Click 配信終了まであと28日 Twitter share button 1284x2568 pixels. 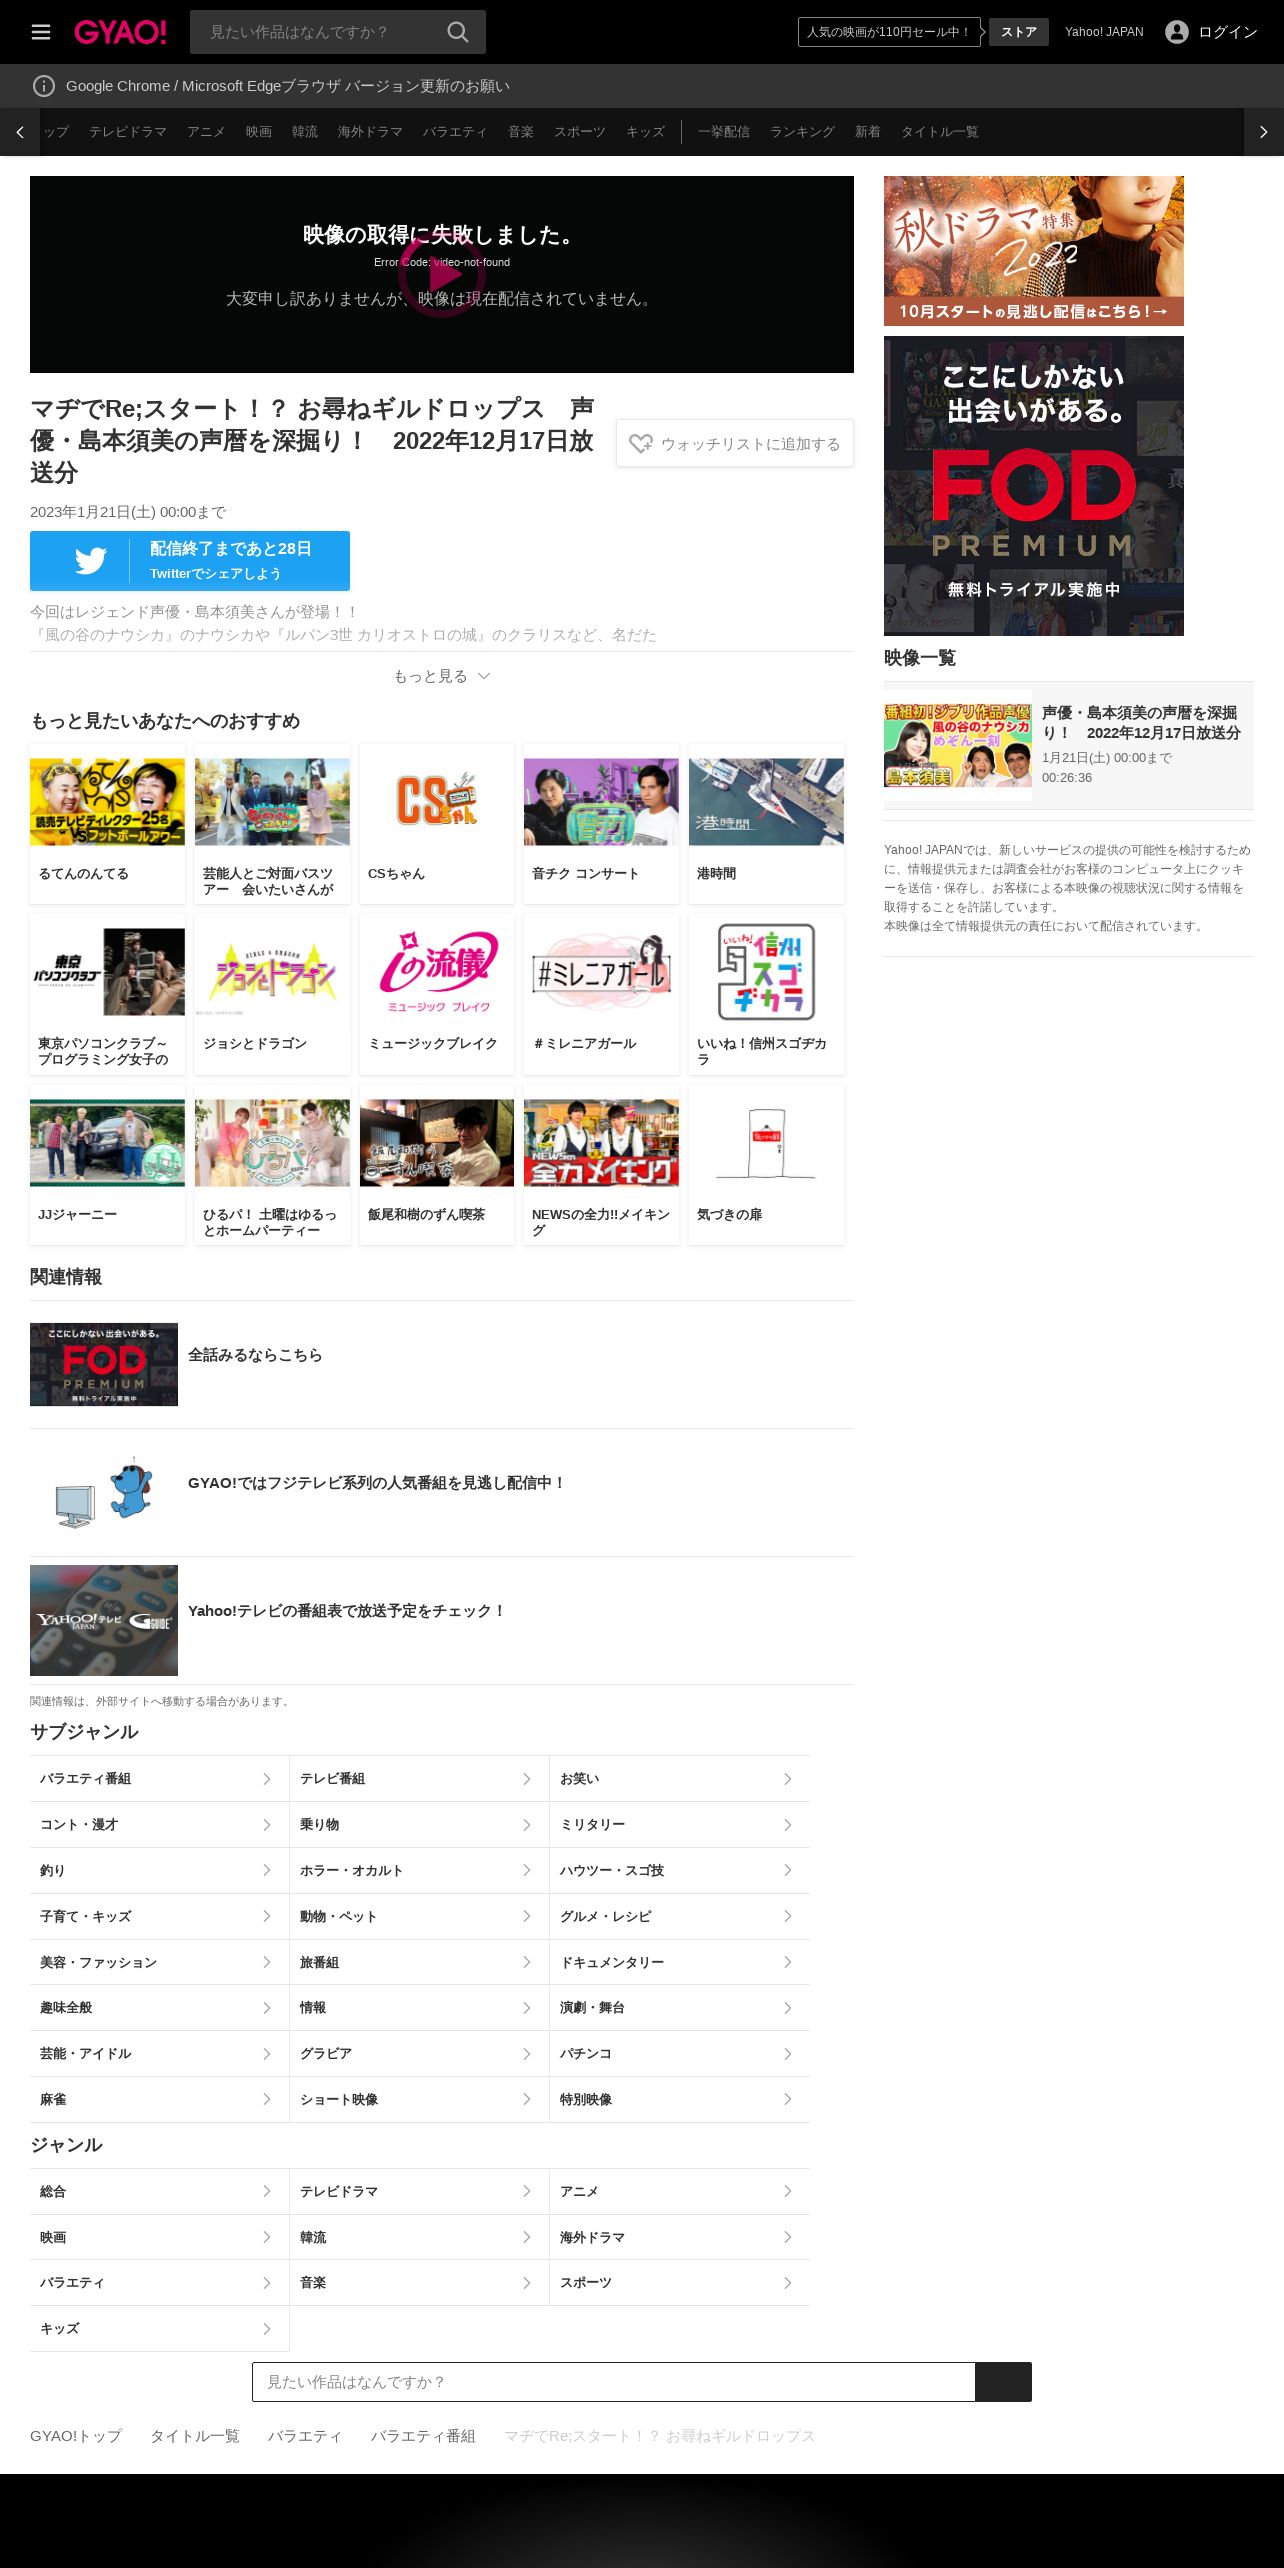pos(190,561)
